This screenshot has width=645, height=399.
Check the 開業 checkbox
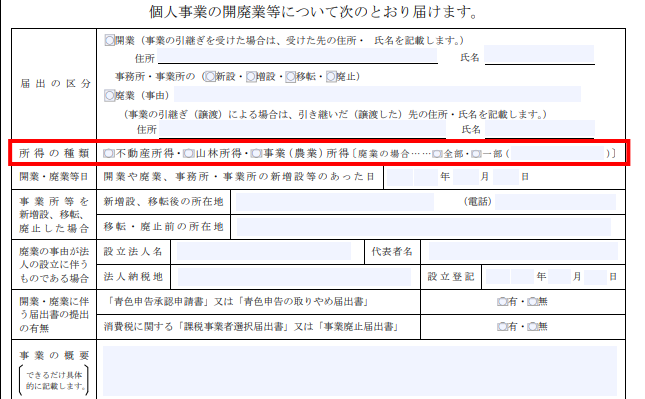click(x=109, y=40)
